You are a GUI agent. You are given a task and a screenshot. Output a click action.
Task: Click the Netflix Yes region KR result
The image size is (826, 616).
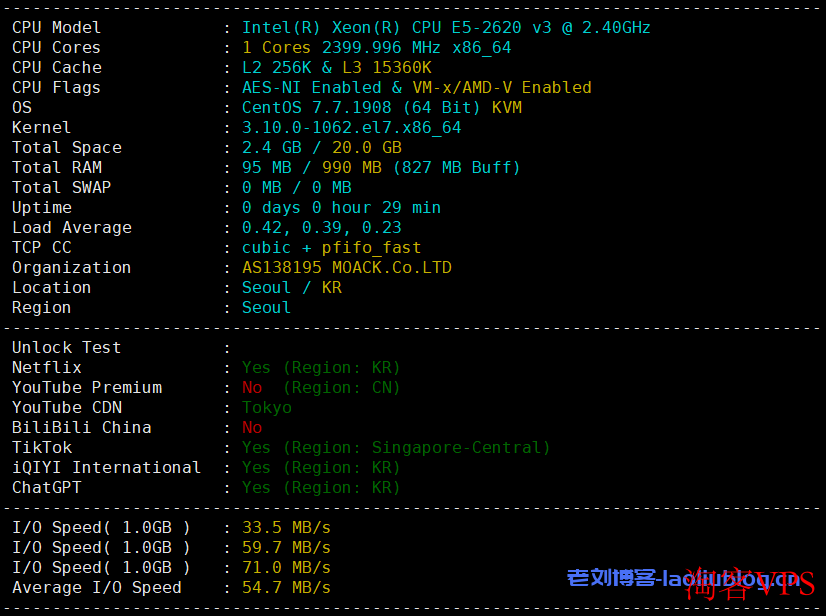point(321,368)
